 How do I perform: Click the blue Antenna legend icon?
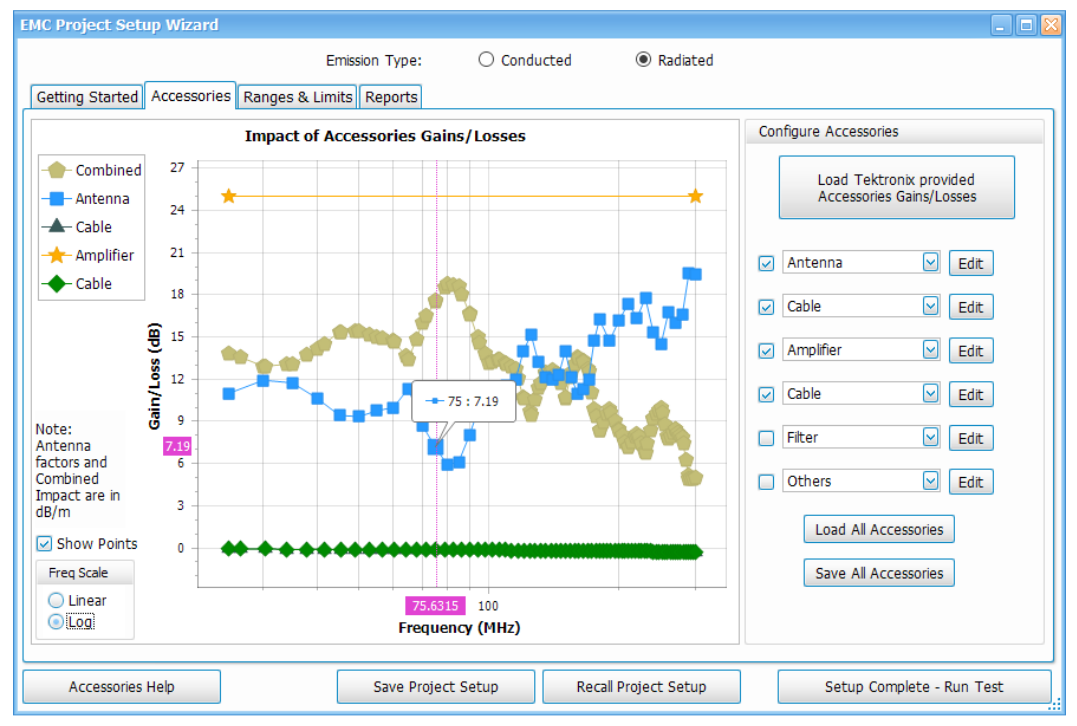(x=57, y=198)
